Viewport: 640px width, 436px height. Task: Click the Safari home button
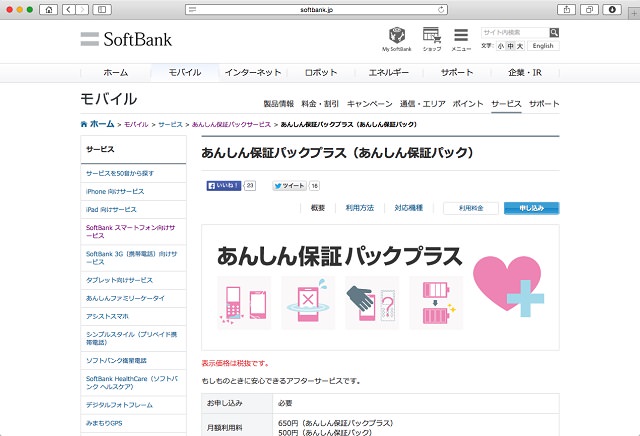pos(49,9)
